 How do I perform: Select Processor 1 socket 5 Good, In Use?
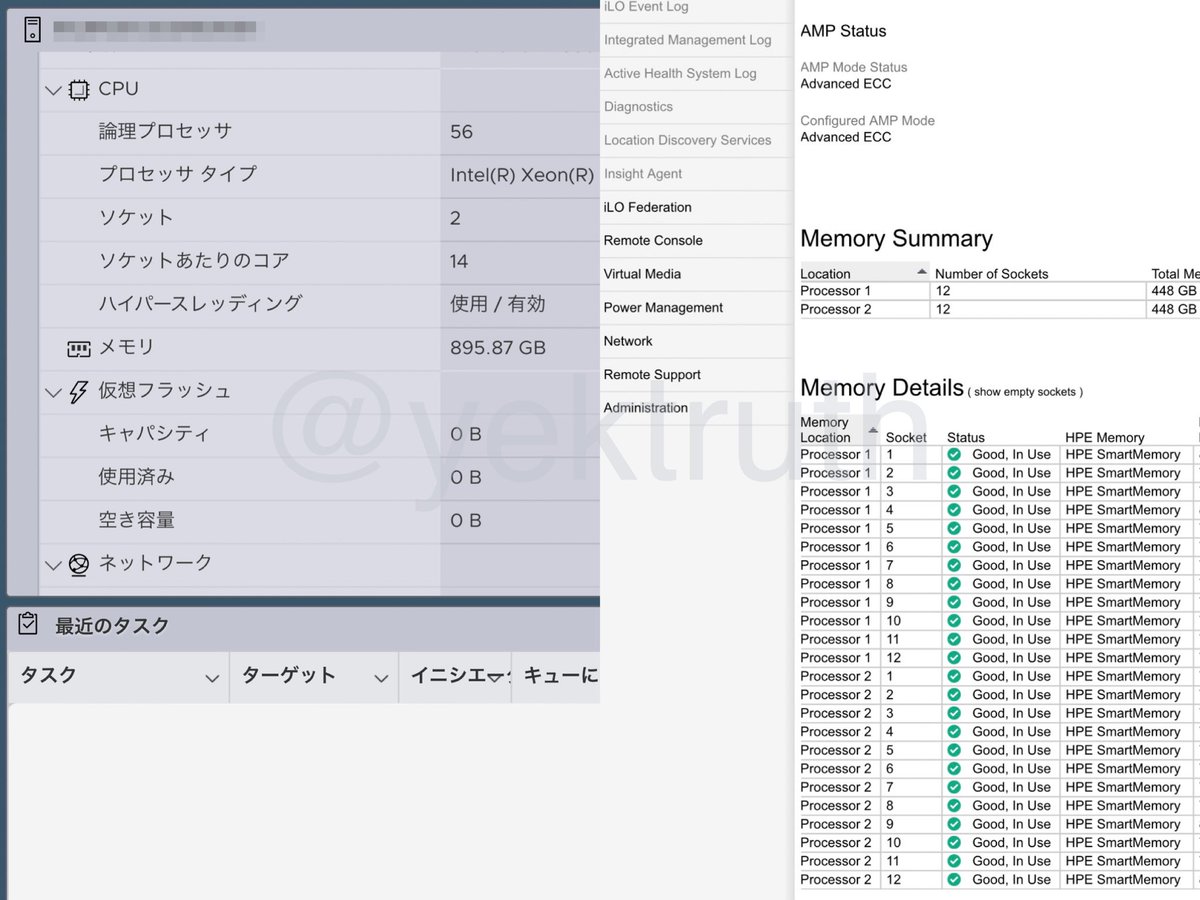[x=1011, y=528]
